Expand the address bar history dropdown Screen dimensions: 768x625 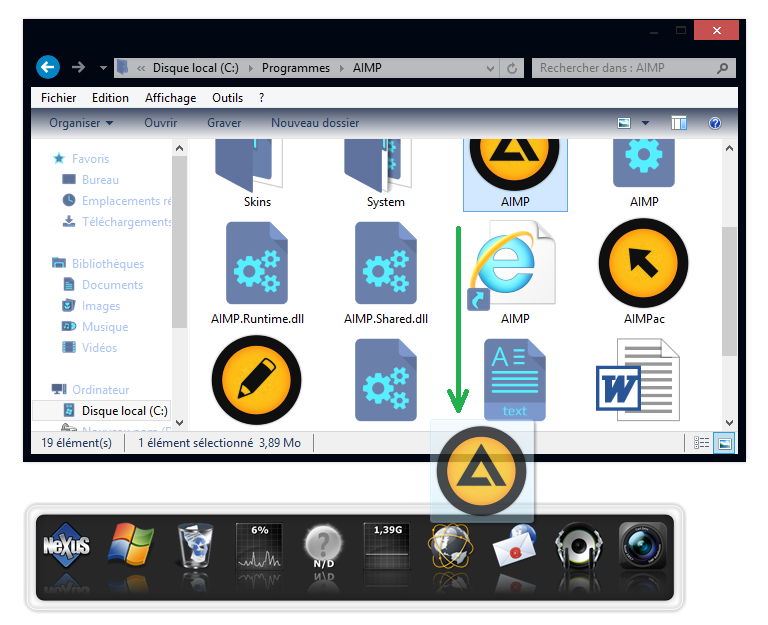tap(490, 69)
